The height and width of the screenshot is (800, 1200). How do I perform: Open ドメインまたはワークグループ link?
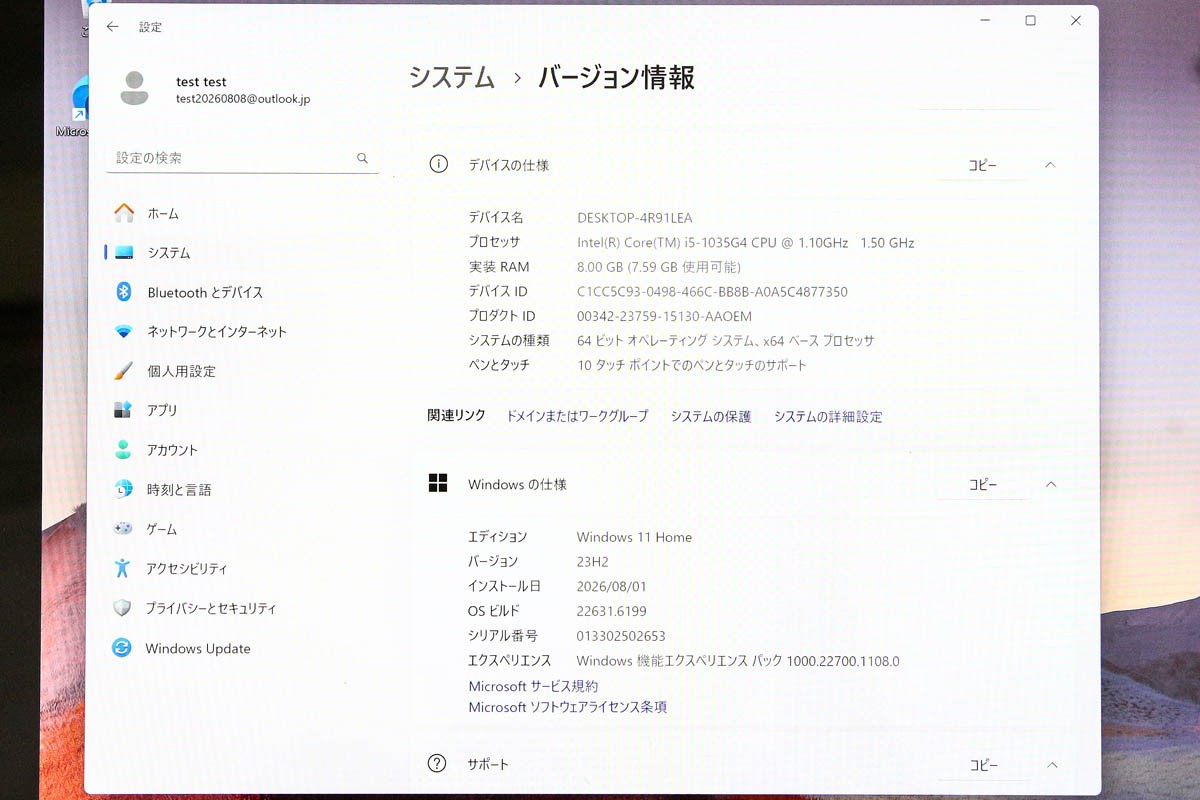coord(577,416)
